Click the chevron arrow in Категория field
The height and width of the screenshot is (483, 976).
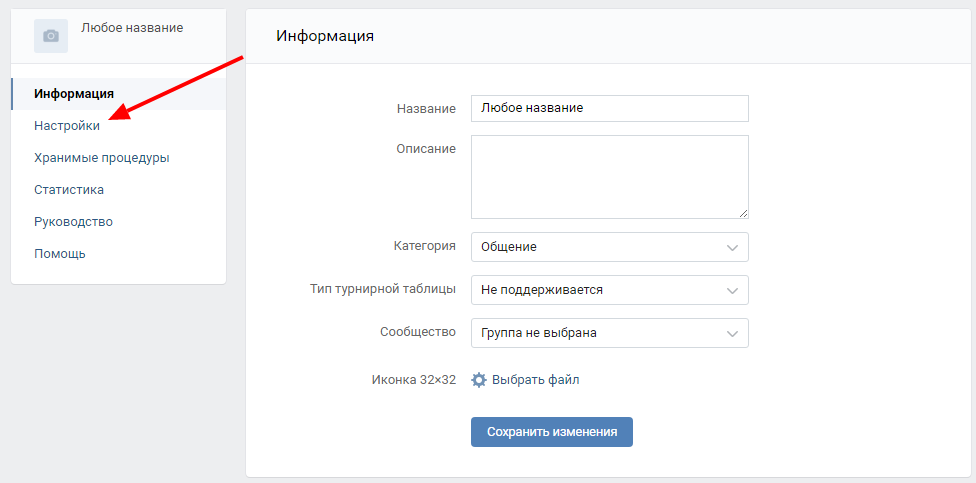(x=733, y=247)
